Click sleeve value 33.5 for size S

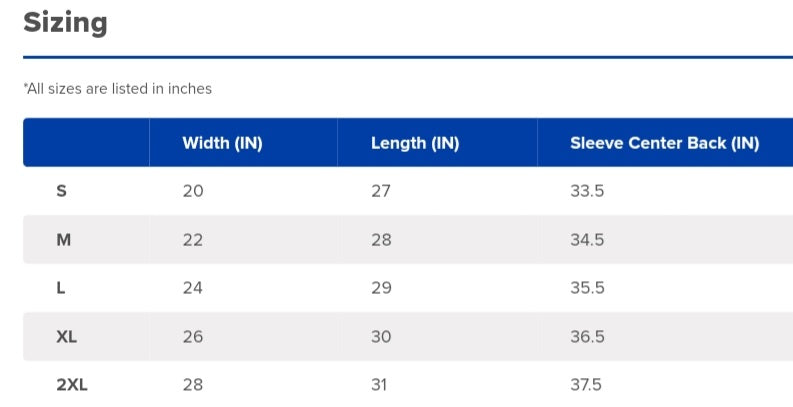(587, 191)
